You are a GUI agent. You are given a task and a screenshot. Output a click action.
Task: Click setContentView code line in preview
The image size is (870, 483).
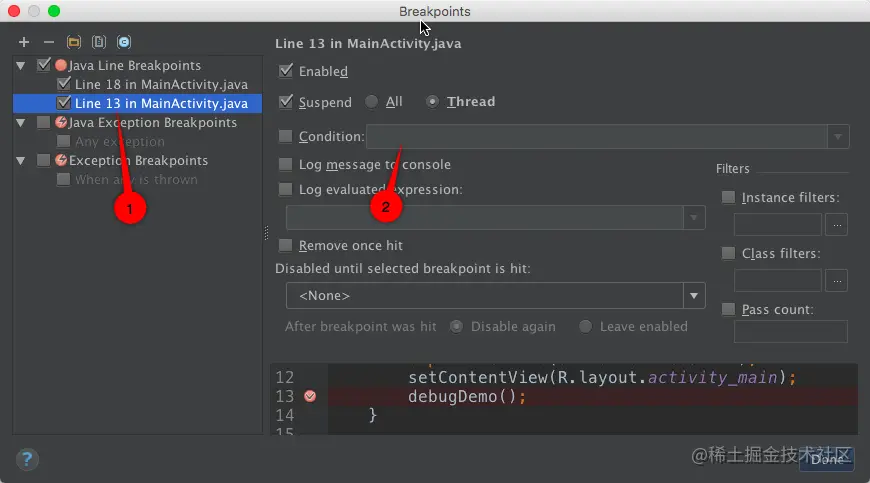pyautogui.click(x=603, y=378)
